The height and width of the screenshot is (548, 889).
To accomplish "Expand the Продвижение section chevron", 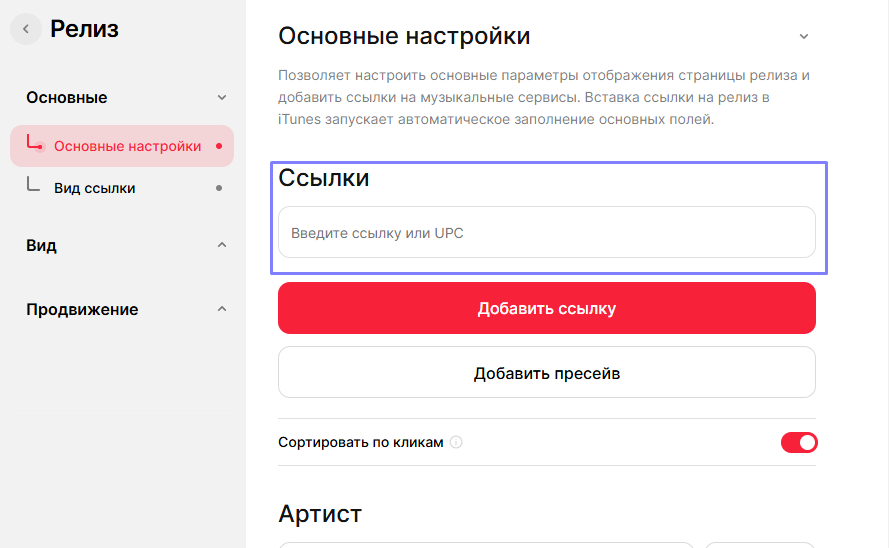I will pyautogui.click(x=222, y=310).
